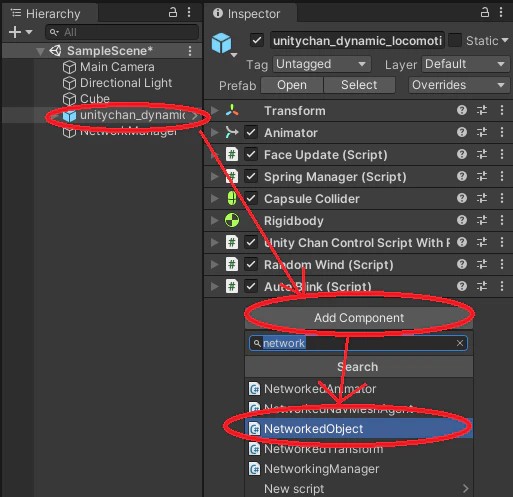Select the Inspector tab
The height and width of the screenshot is (497, 513).
coord(249,14)
